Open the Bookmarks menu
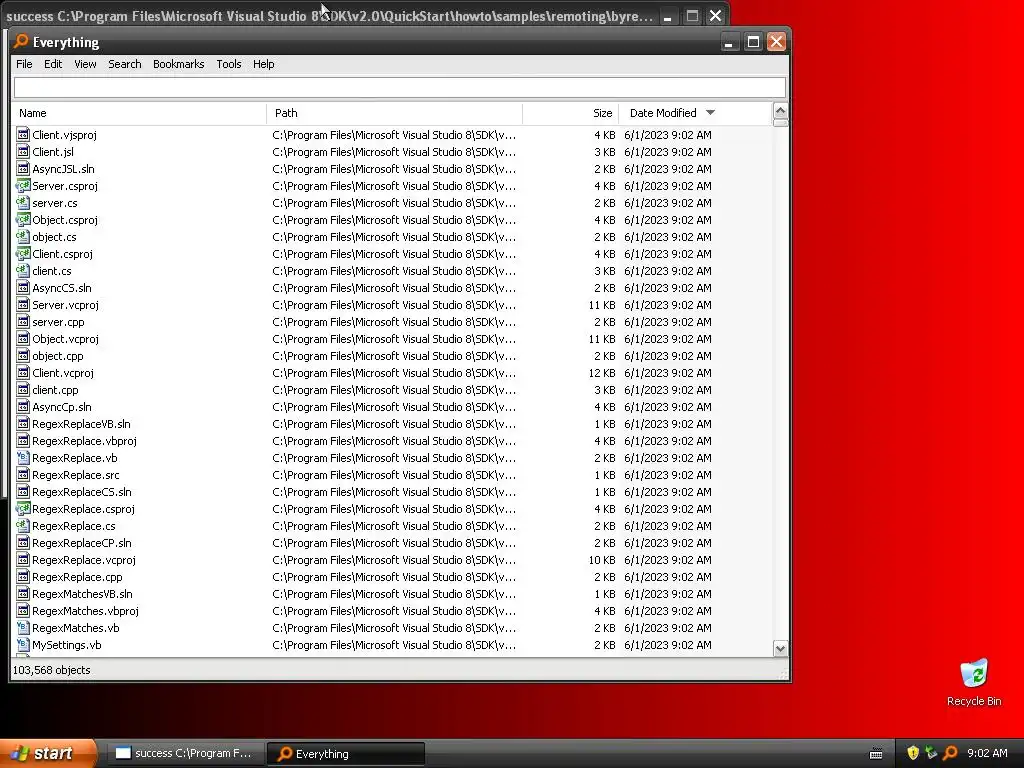The height and width of the screenshot is (768, 1024). coord(178,64)
